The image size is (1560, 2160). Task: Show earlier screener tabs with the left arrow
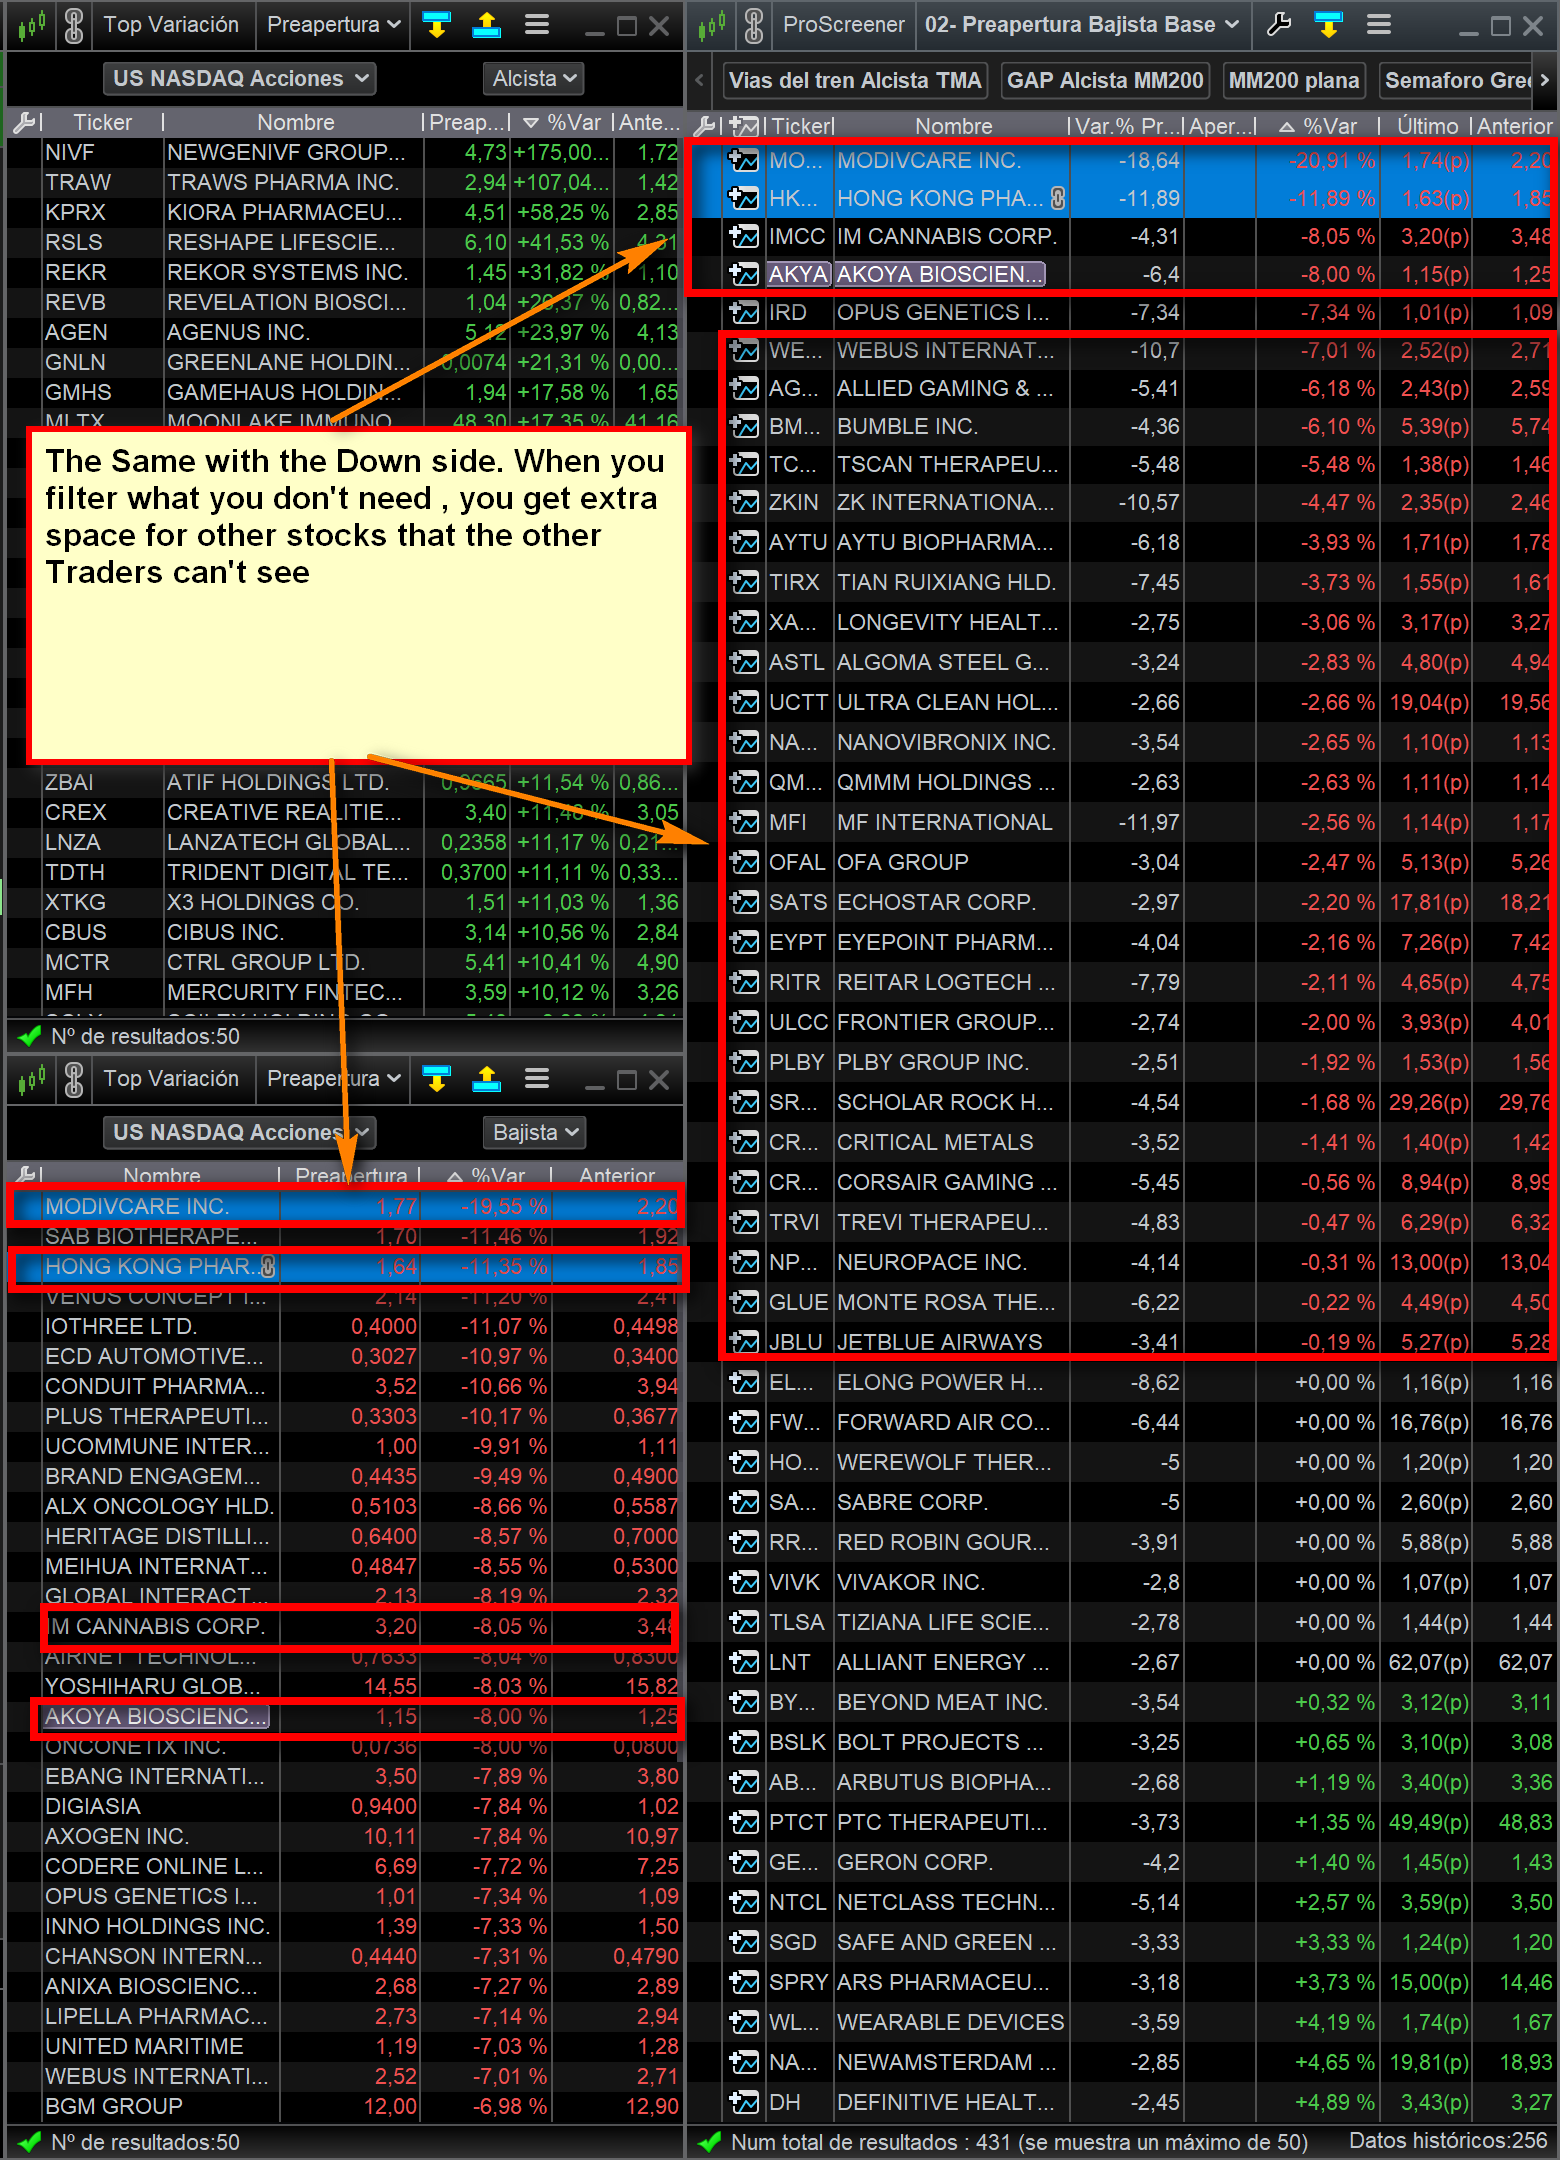(x=700, y=80)
